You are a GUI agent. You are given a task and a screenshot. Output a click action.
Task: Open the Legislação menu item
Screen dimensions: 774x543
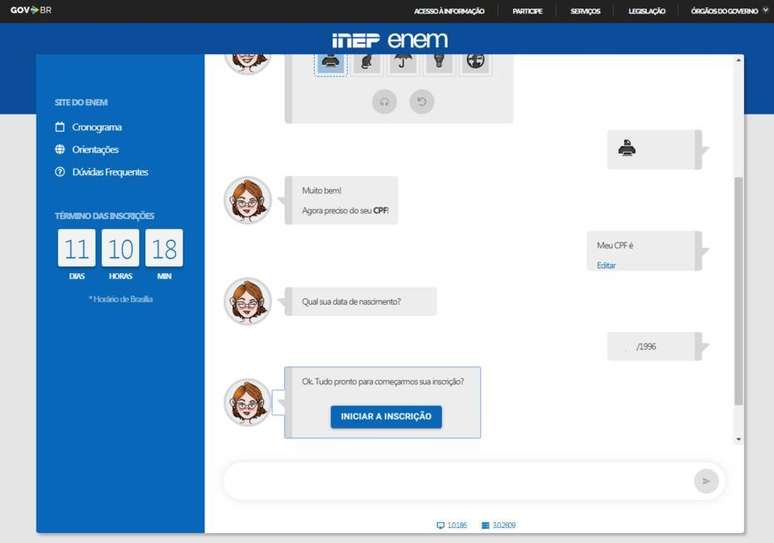(647, 11)
